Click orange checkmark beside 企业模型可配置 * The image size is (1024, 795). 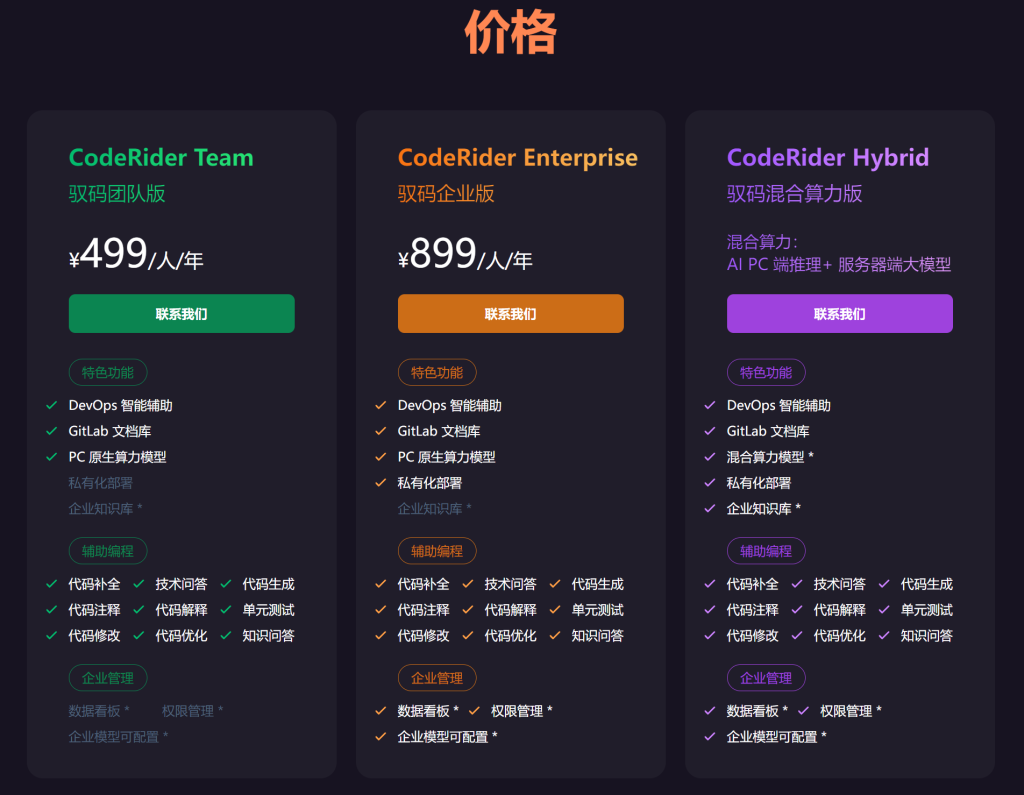381,736
